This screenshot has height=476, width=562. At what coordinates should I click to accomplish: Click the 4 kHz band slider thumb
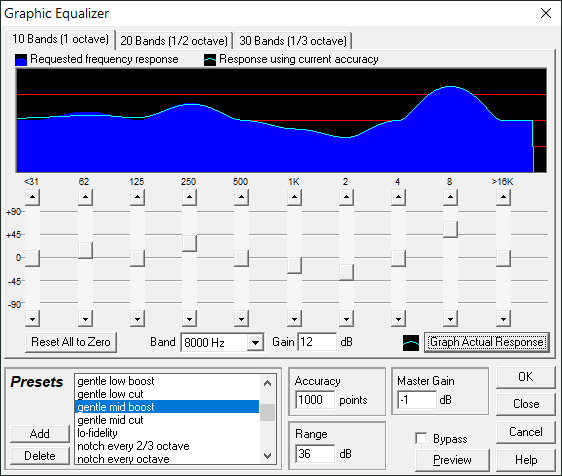(399, 258)
